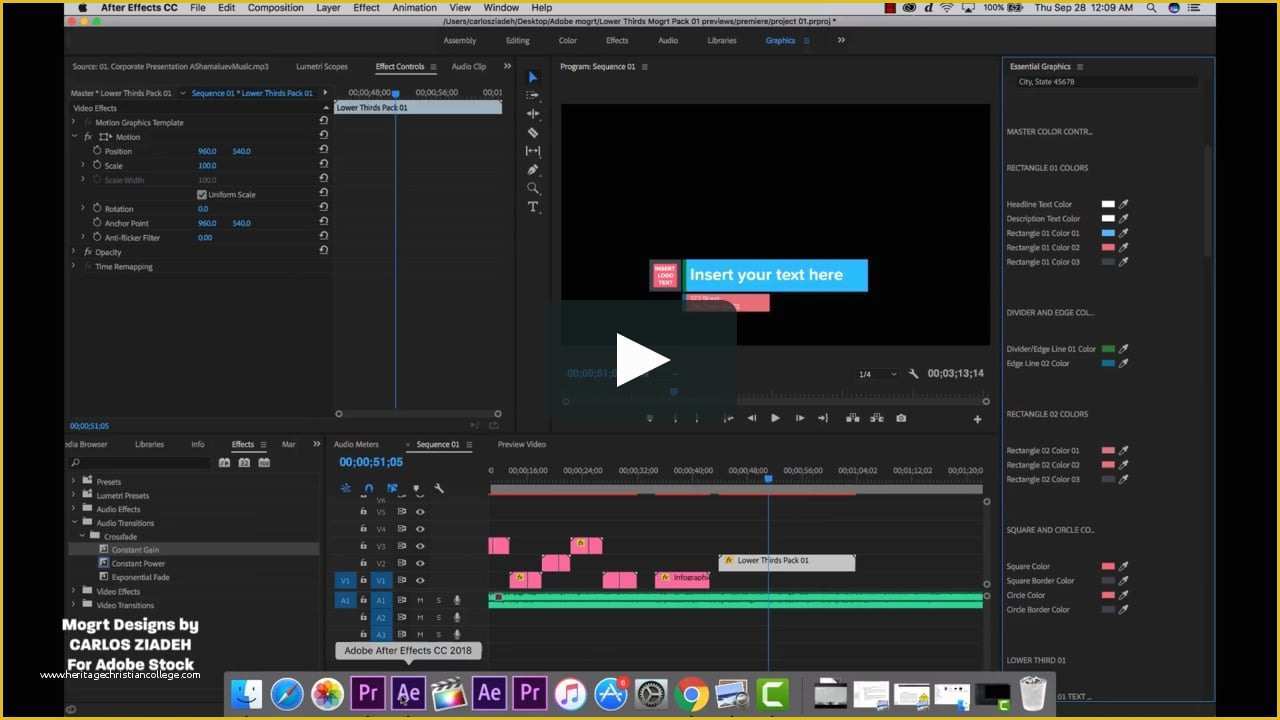Click the Effects panel search field
This screenshot has height=720, width=1280.
(x=140, y=463)
